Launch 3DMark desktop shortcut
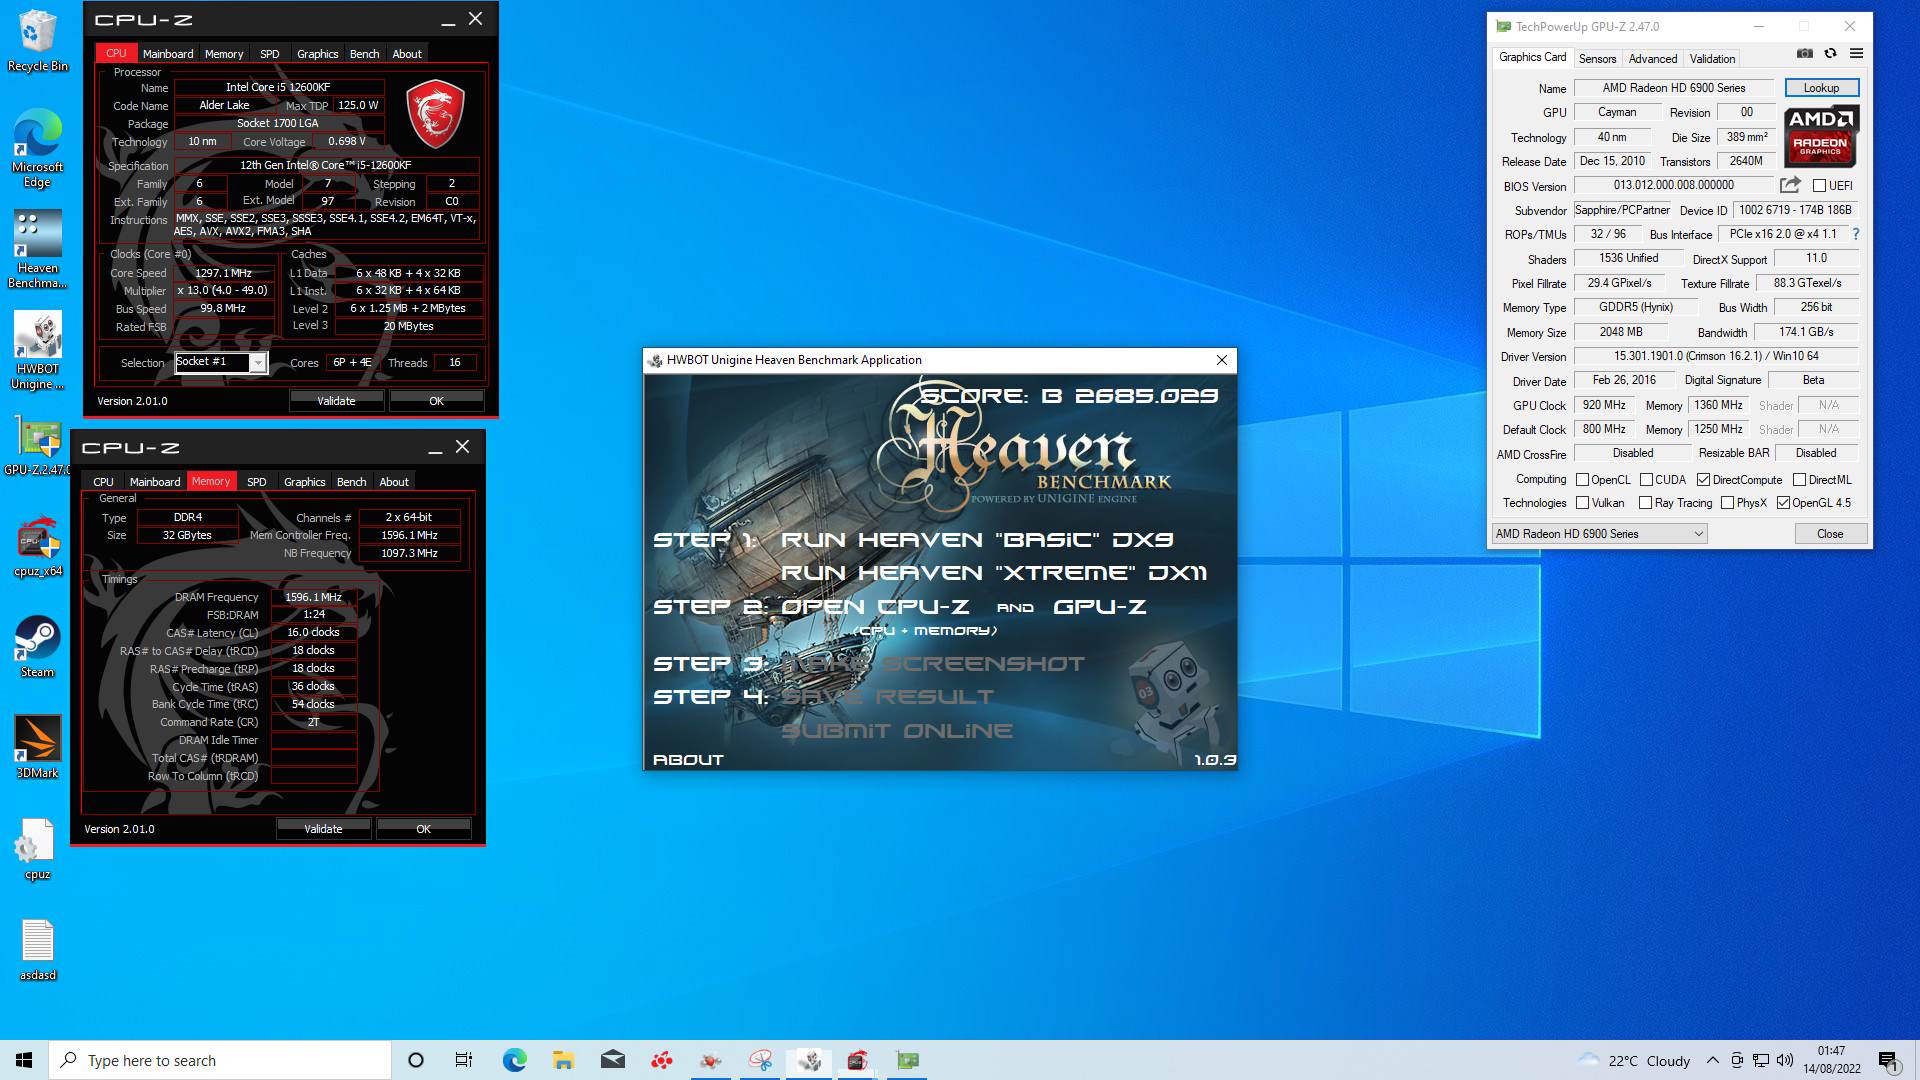The image size is (1920, 1080). pos(37,747)
